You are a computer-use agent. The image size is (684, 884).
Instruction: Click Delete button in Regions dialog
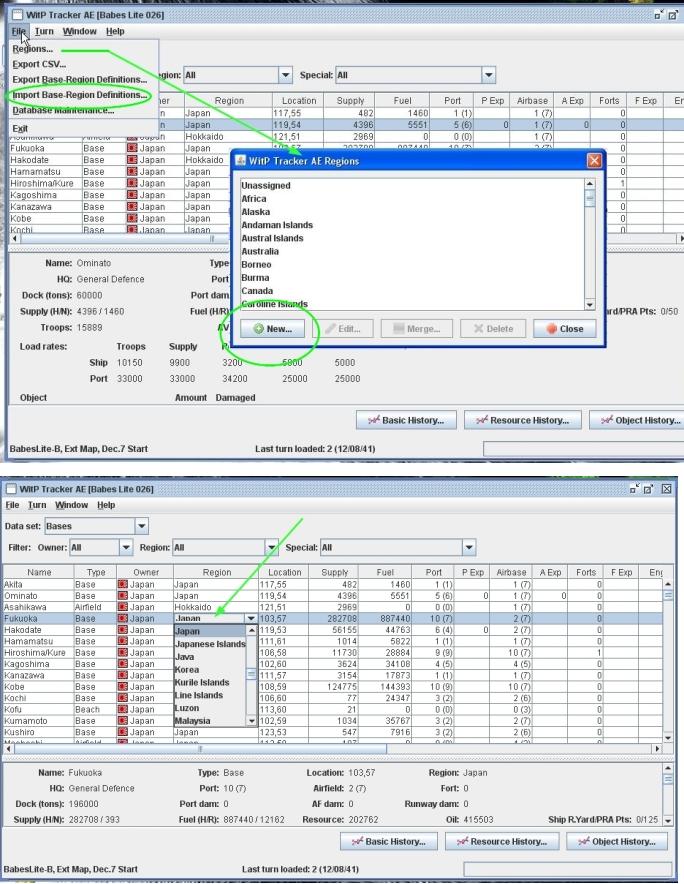[x=493, y=329]
